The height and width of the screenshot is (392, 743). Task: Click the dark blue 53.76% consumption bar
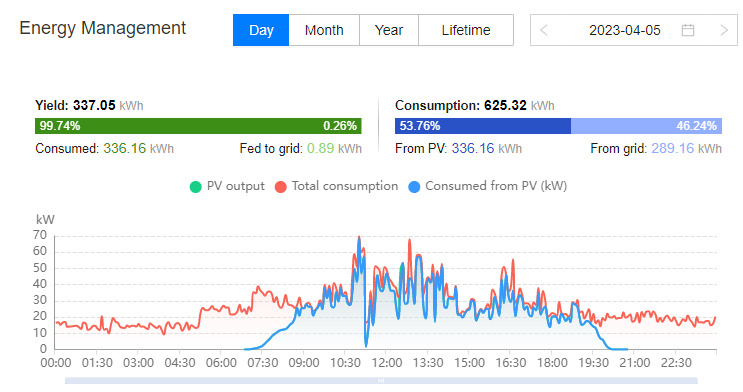483,126
